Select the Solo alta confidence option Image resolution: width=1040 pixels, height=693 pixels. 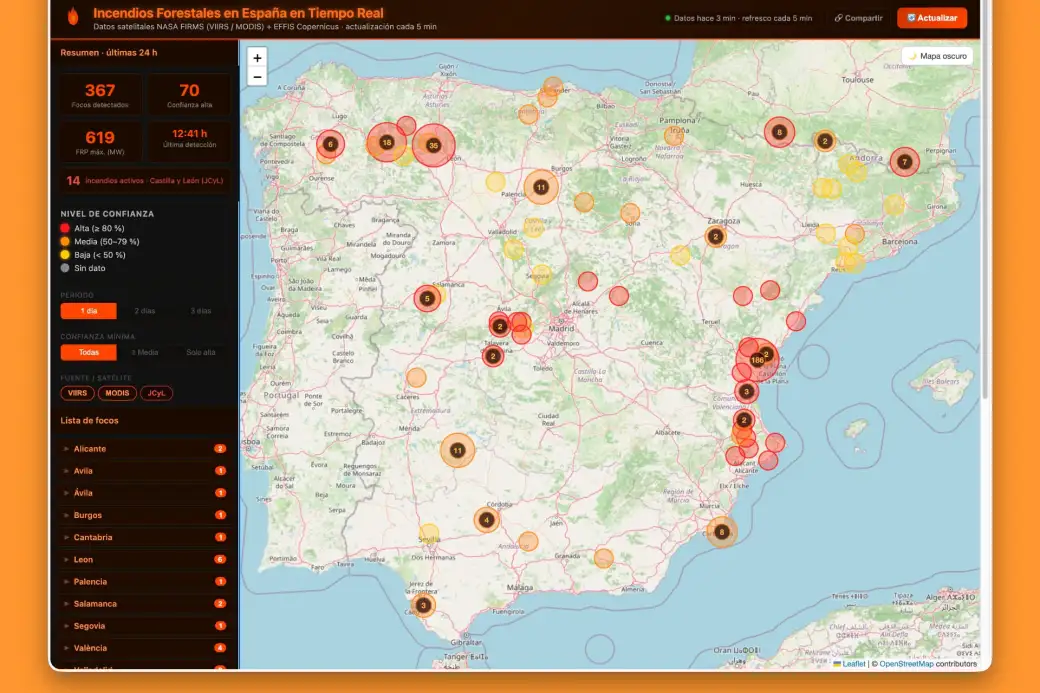(201, 352)
